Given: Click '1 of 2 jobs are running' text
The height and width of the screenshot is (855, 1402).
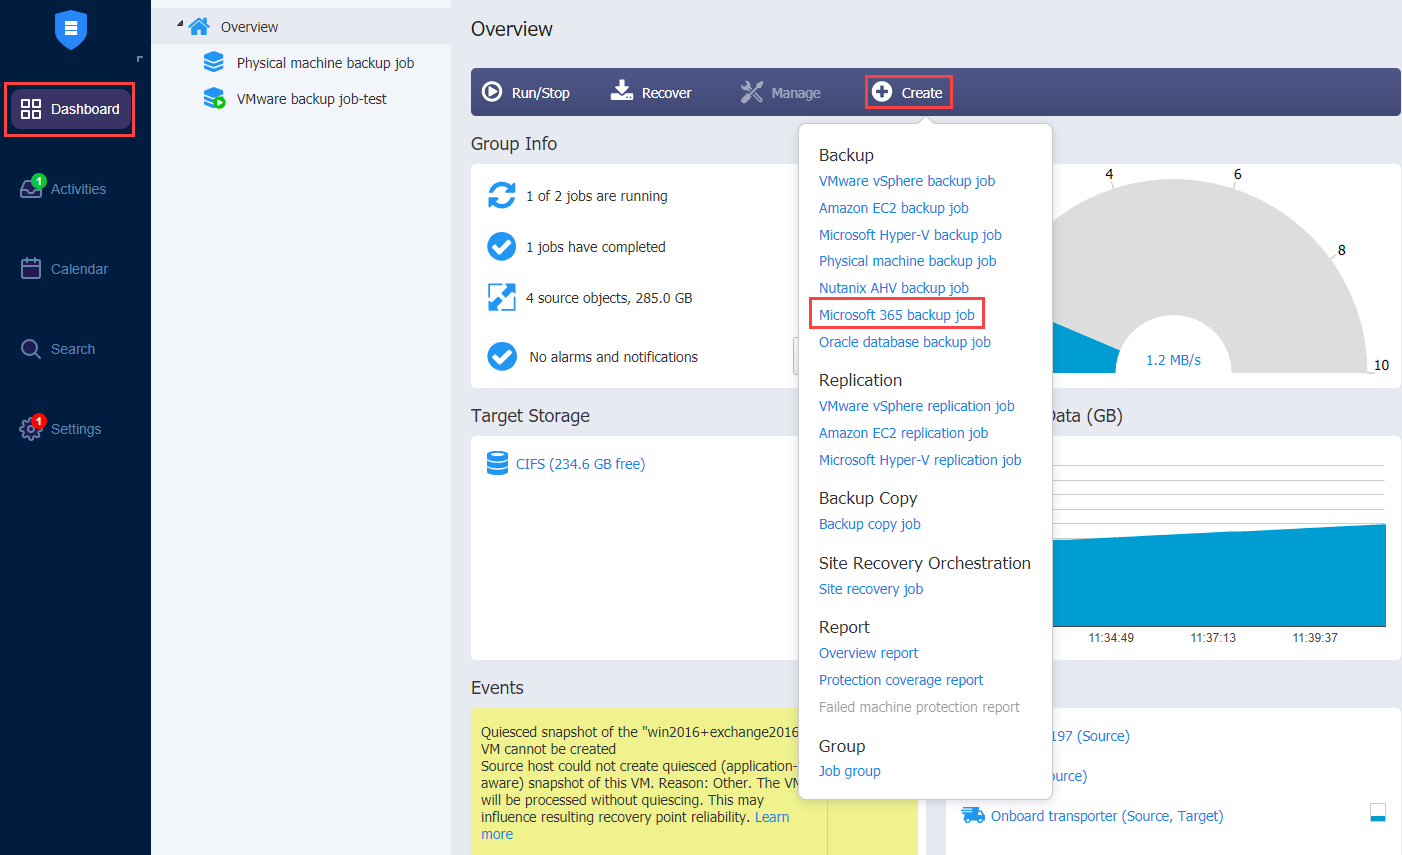Looking at the screenshot, I should click(597, 196).
